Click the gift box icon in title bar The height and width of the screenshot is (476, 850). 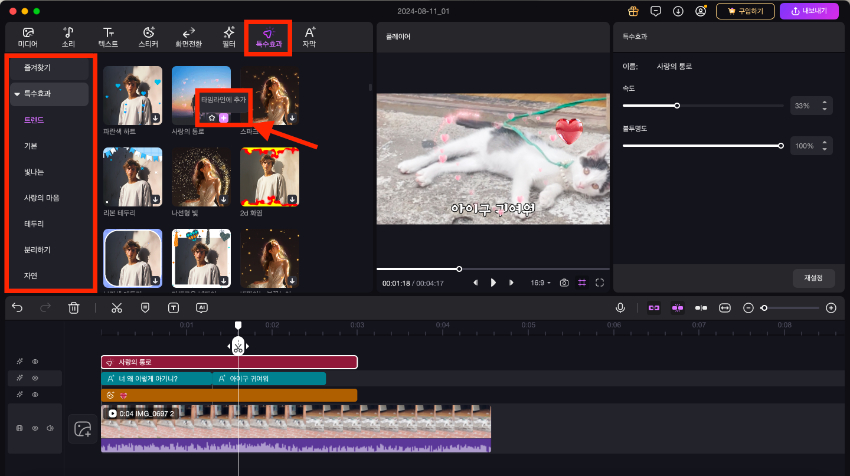(x=632, y=11)
